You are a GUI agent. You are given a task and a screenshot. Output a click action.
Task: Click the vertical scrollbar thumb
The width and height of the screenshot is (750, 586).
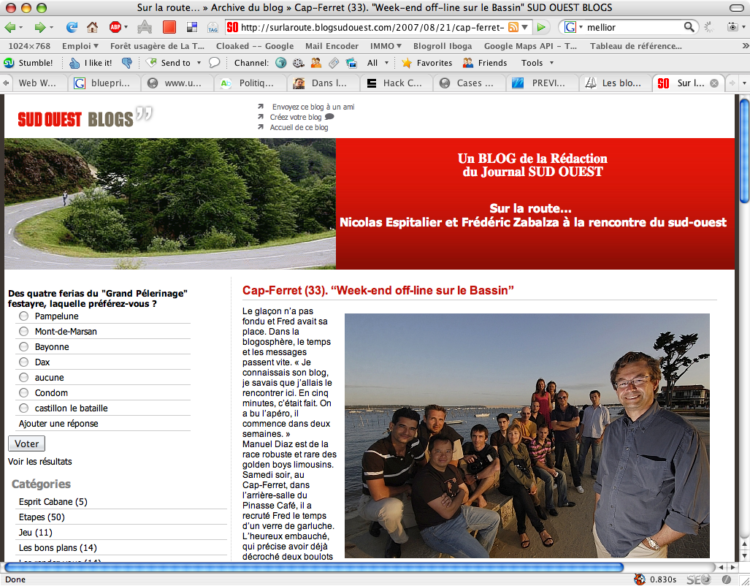[x=744, y=150]
